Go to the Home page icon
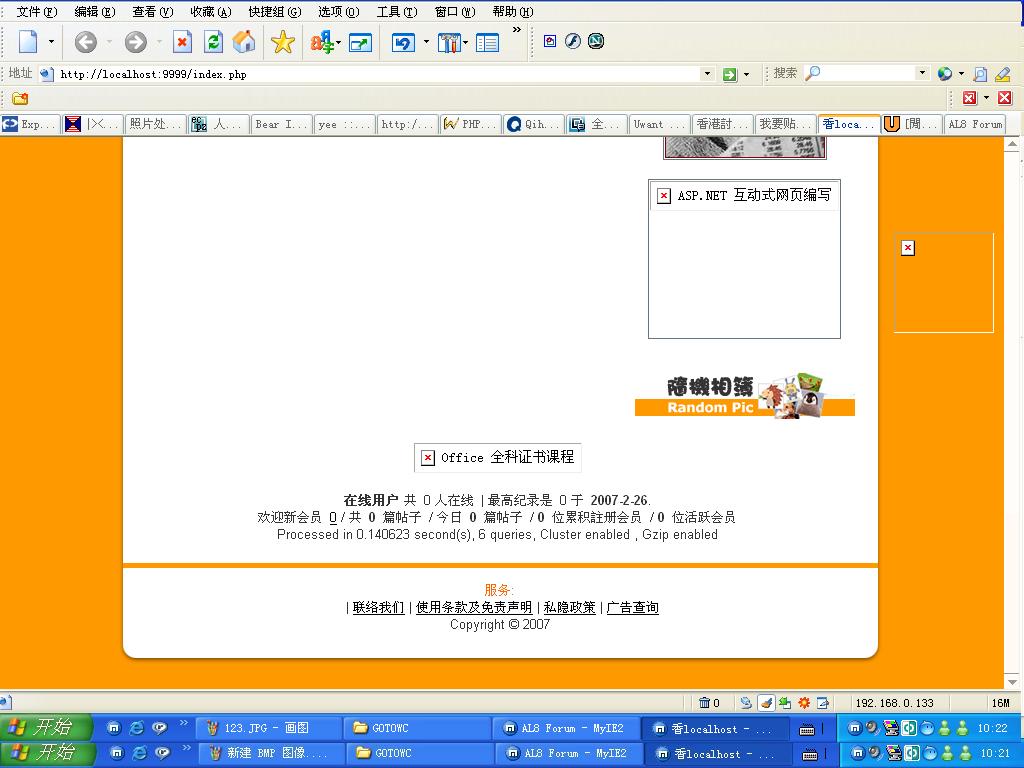 tap(244, 42)
